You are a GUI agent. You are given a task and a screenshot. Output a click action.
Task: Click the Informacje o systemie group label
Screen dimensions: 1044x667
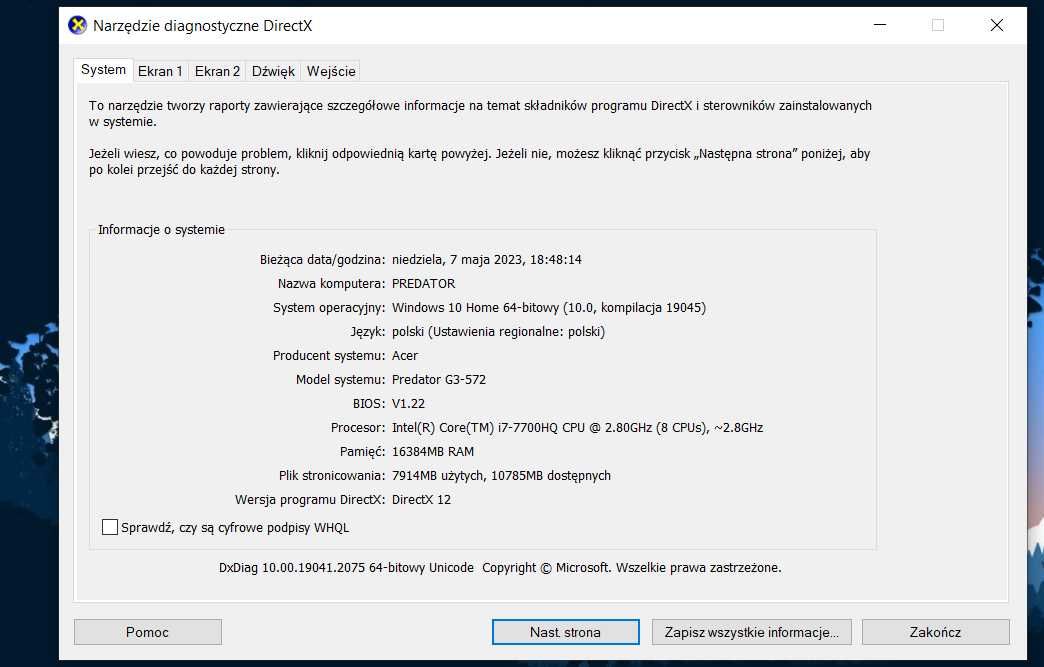161,230
